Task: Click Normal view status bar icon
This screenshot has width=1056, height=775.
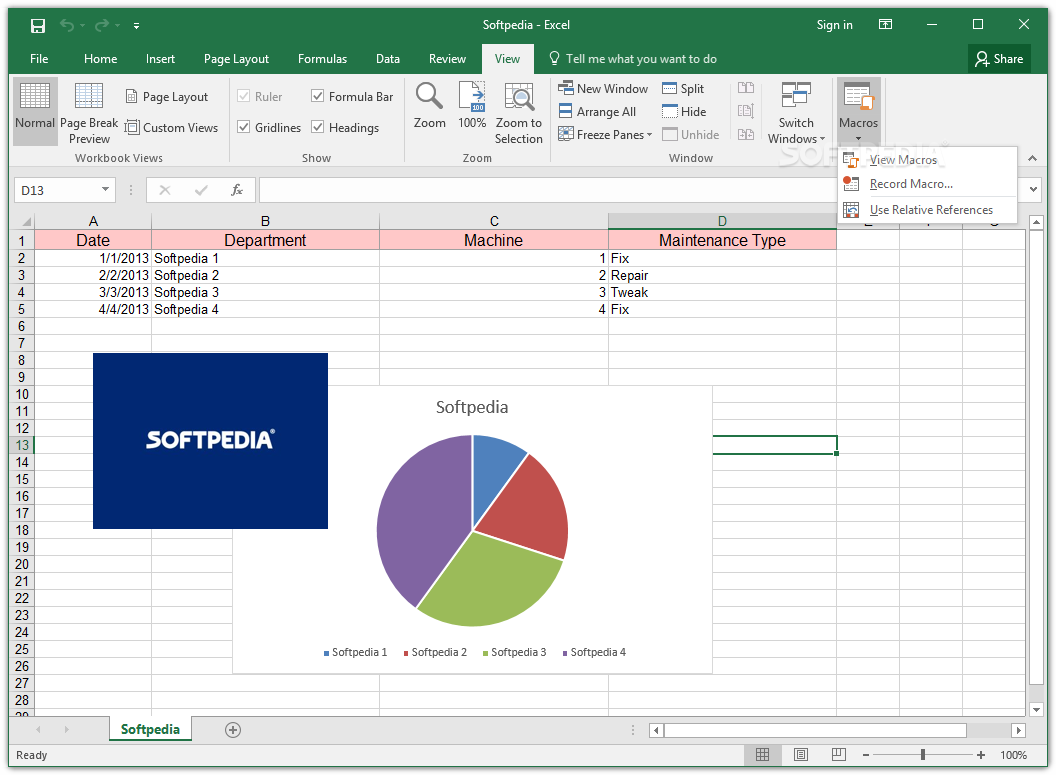Action: [762, 755]
